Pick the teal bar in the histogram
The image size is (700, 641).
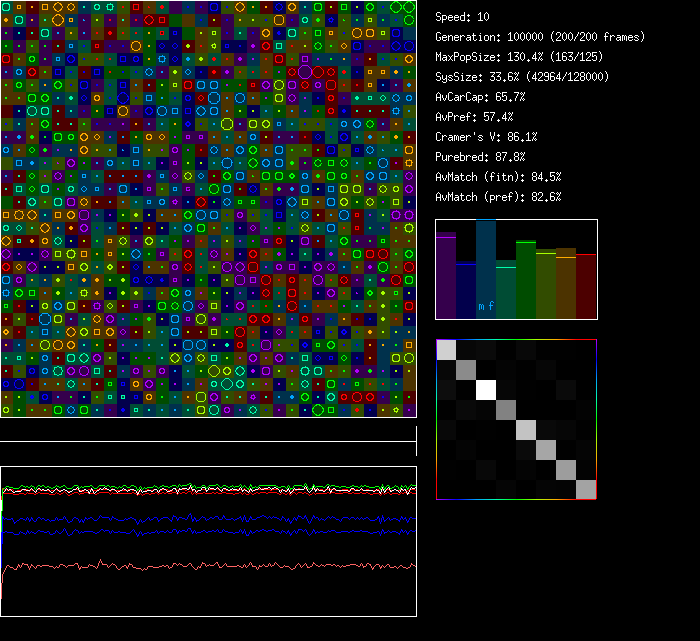(506, 291)
